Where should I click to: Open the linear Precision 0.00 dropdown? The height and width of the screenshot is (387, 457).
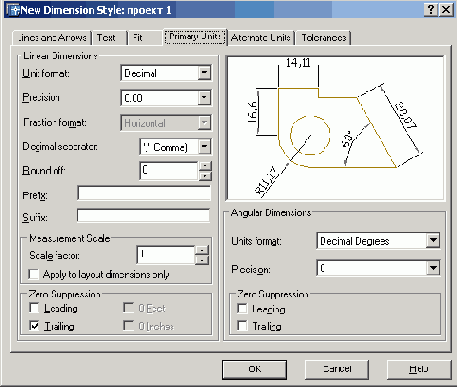coord(166,98)
